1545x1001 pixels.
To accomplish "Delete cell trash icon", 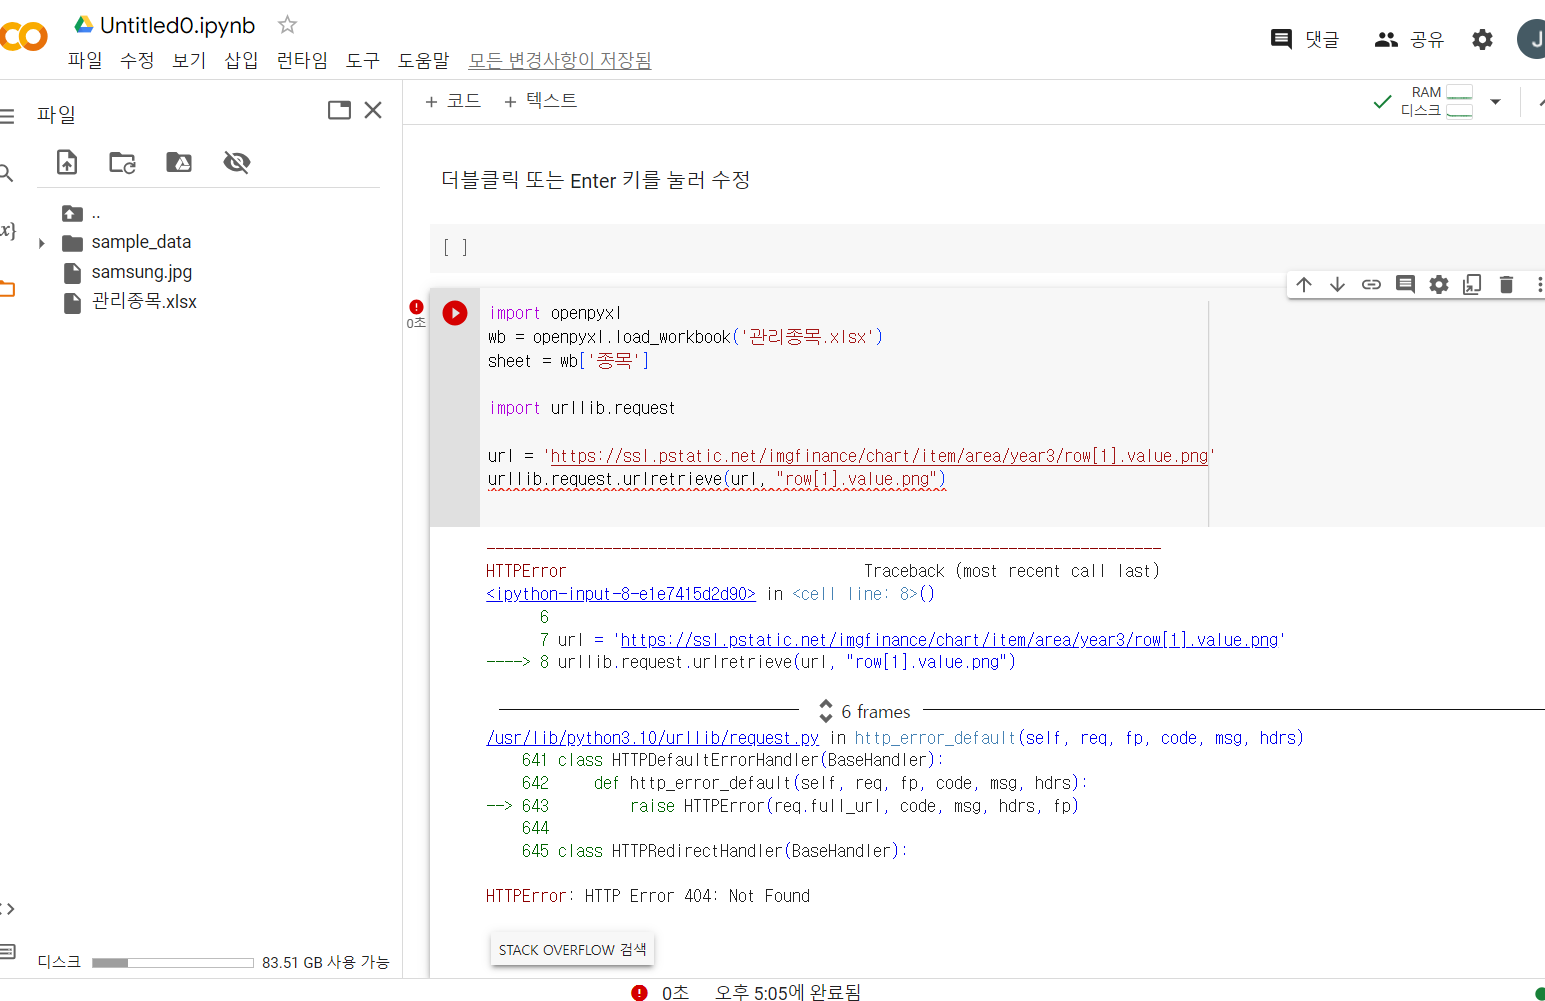I will pyautogui.click(x=1506, y=285).
